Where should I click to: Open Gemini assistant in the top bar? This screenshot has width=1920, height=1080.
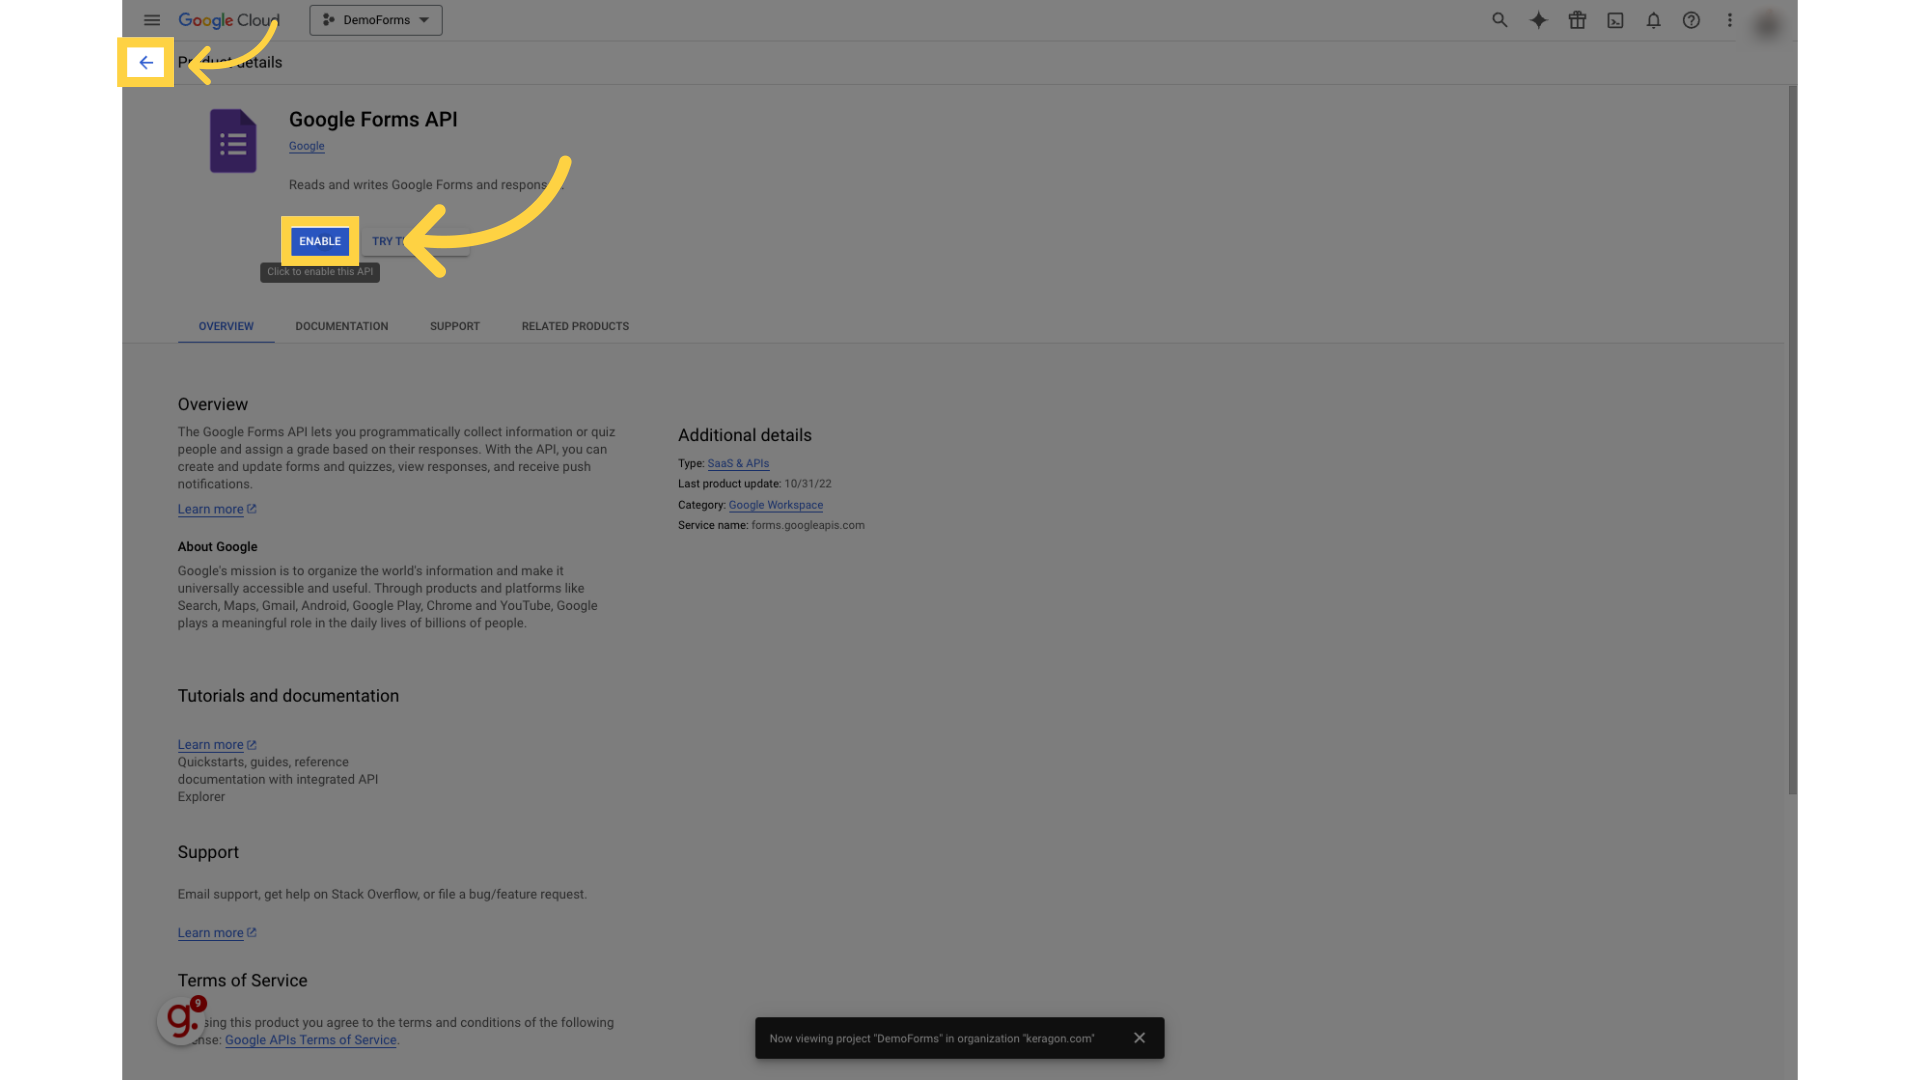(1538, 20)
